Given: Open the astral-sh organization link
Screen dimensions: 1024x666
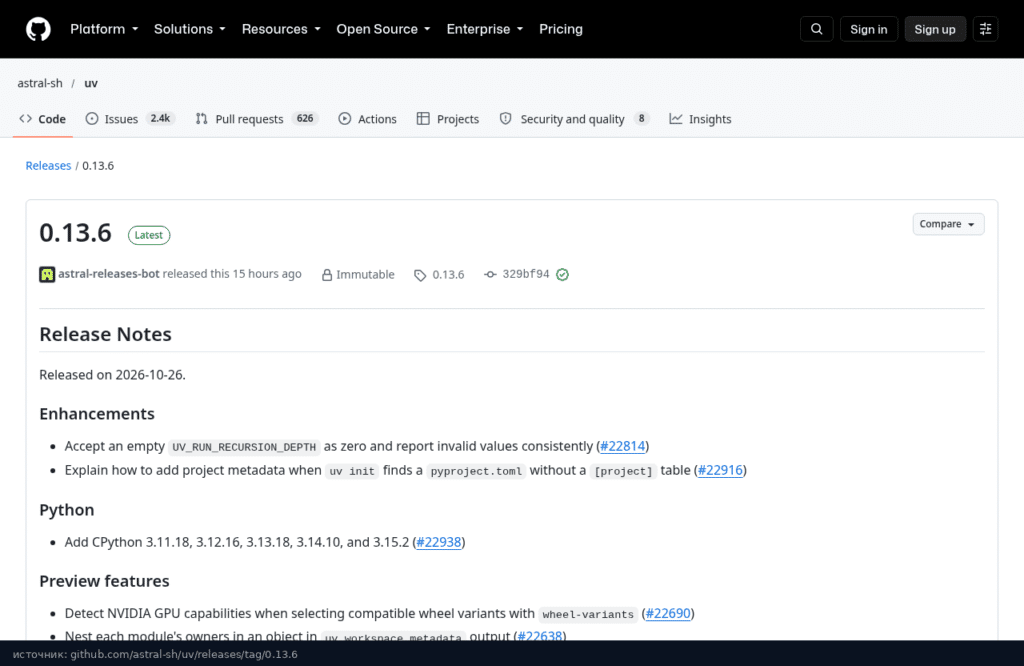Looking at the screenshot, I should tap(40, 83).
